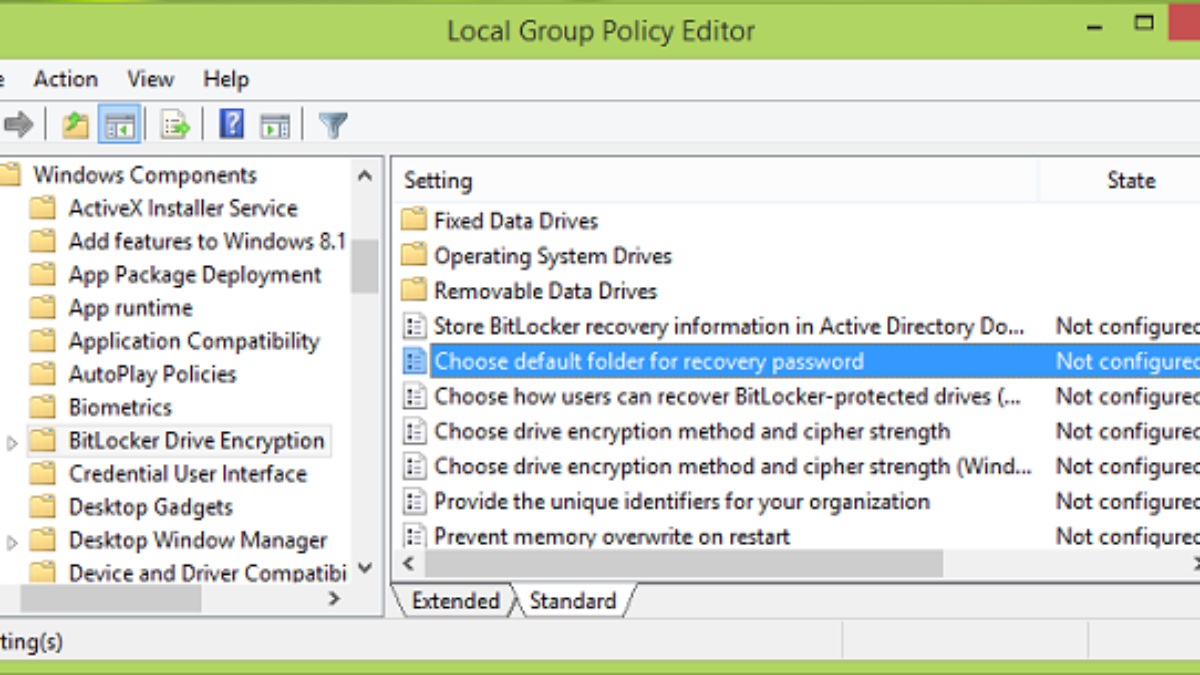Expand the Desktop Window Manager tree node

pos(12,541)
